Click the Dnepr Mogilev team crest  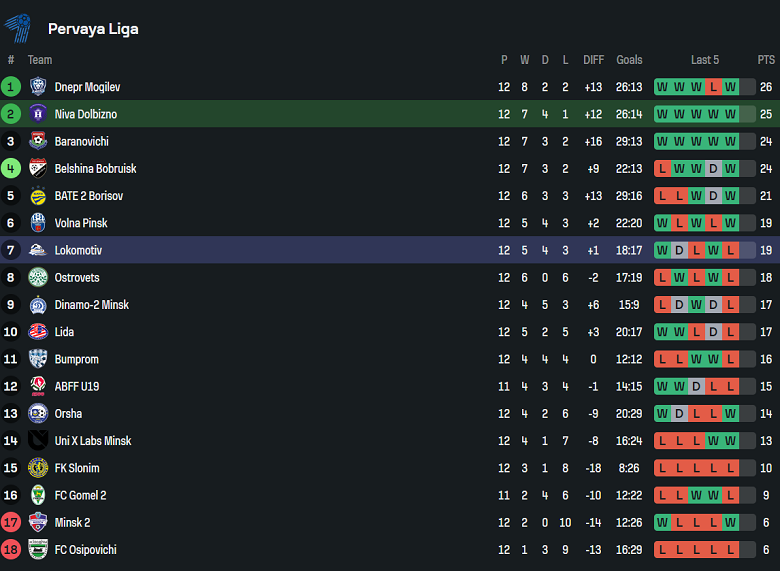(38, 87)
